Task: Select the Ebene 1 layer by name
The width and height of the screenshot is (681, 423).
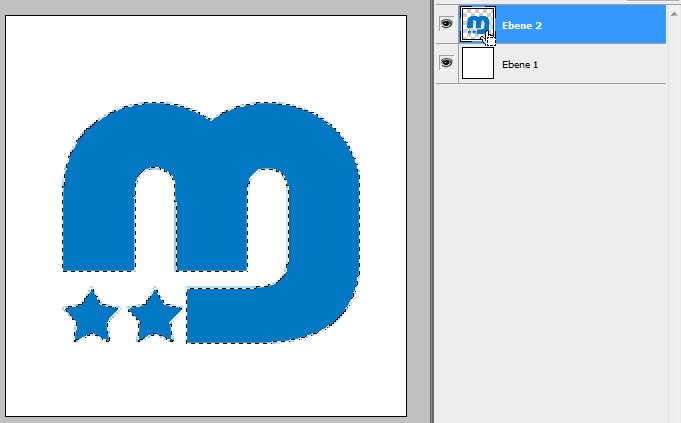Action: click(520, 64)
